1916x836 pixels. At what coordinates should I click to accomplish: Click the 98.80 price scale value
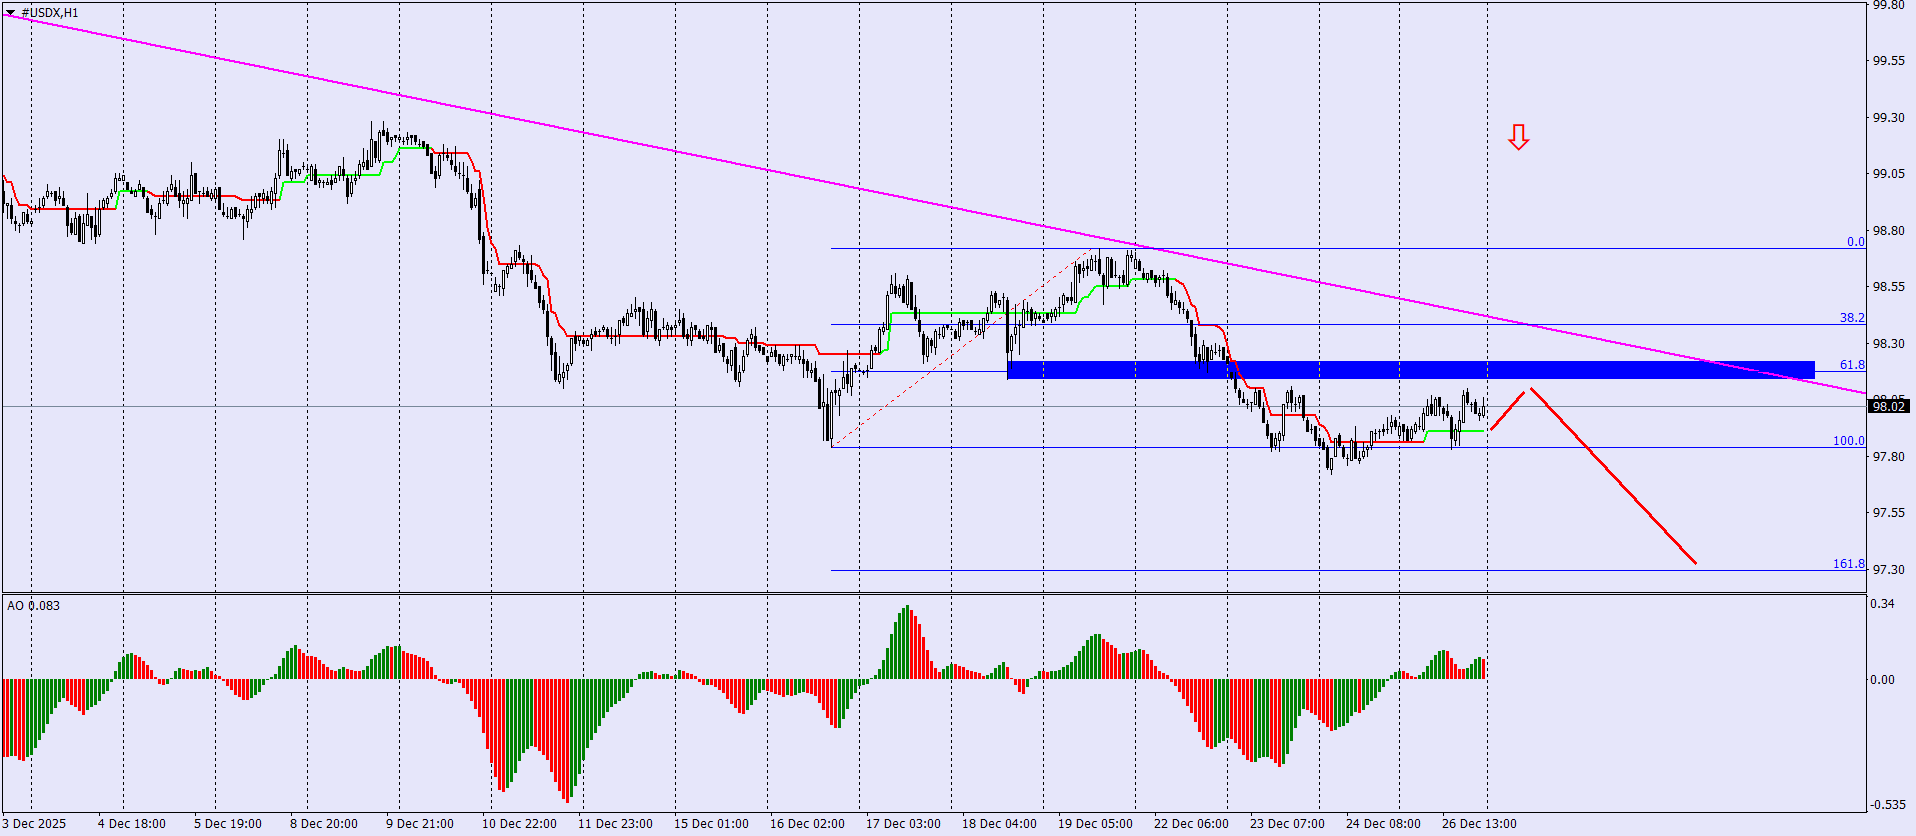[1888, 231]
